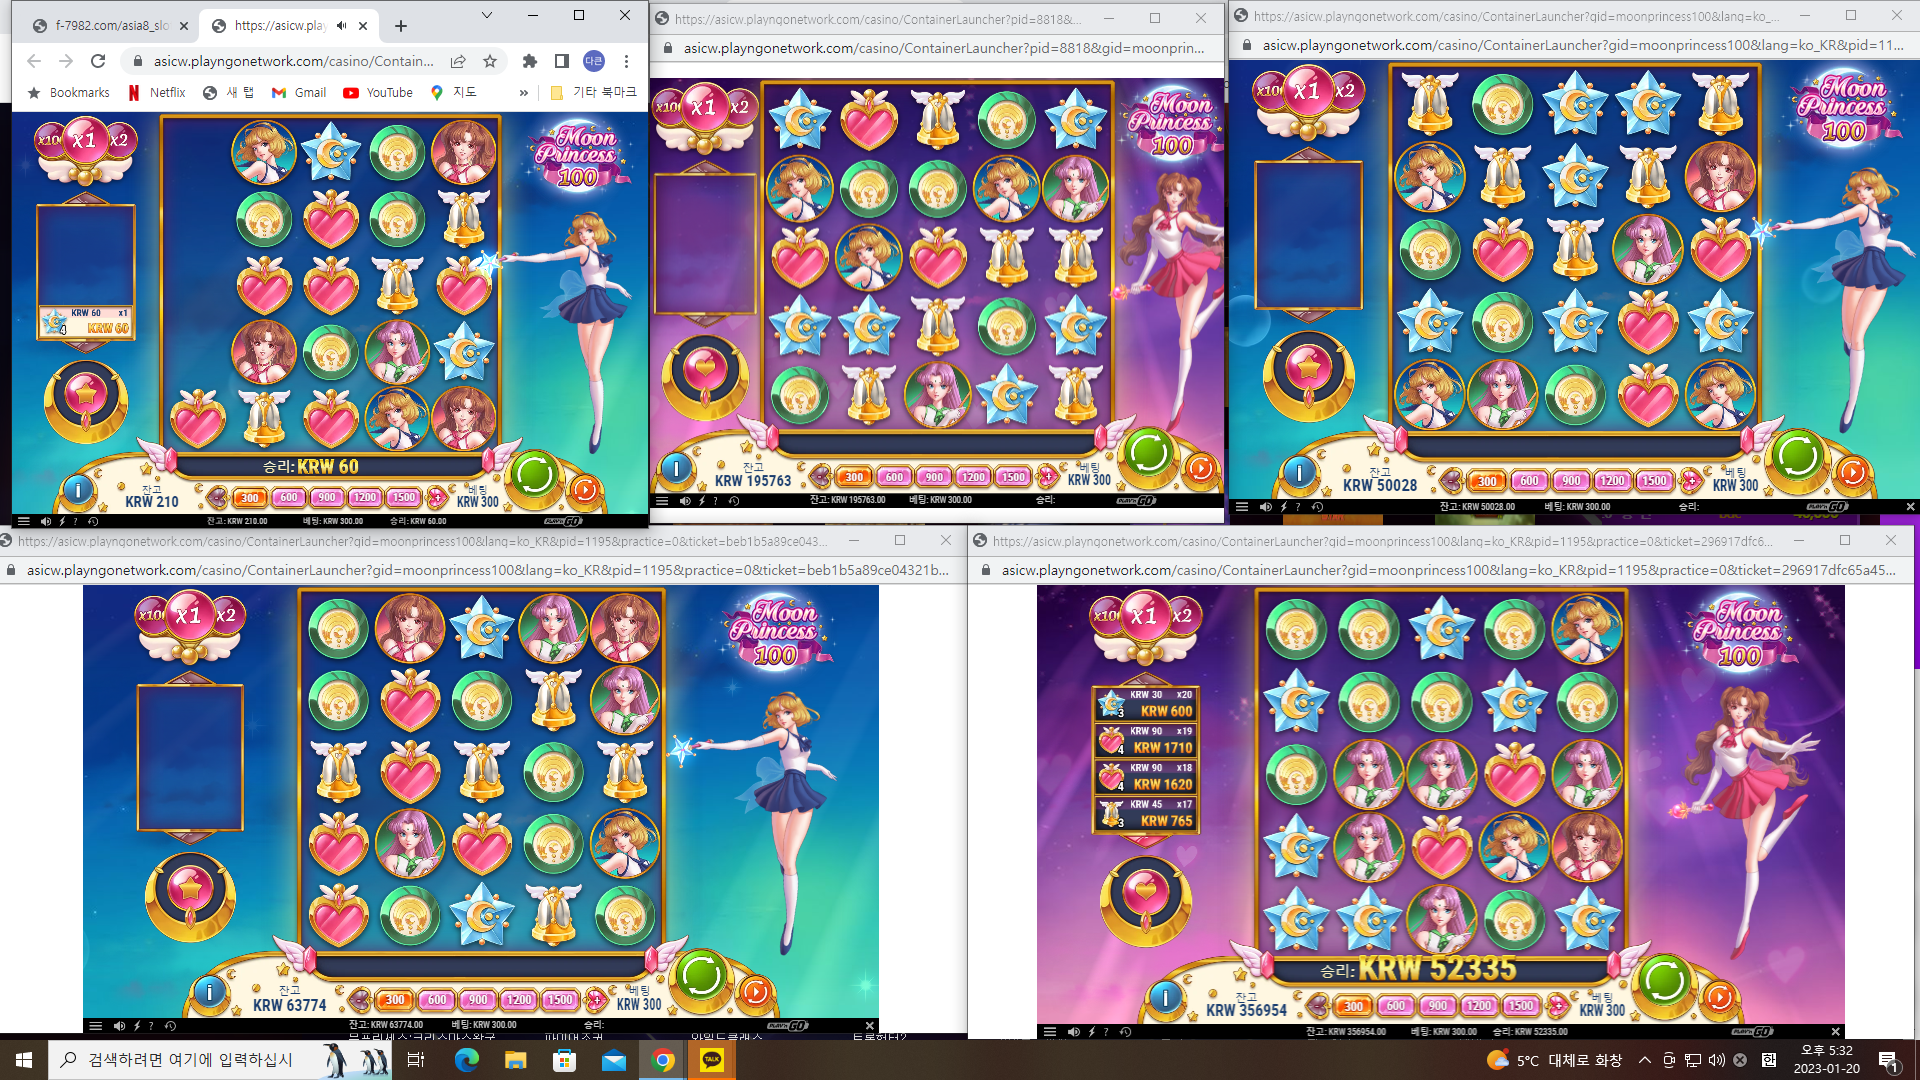Image resolution: width=1920 pixels, height=1080 pixels.
Task: Open the help question mark in the KRW 210 game
Action: [76, 521]
